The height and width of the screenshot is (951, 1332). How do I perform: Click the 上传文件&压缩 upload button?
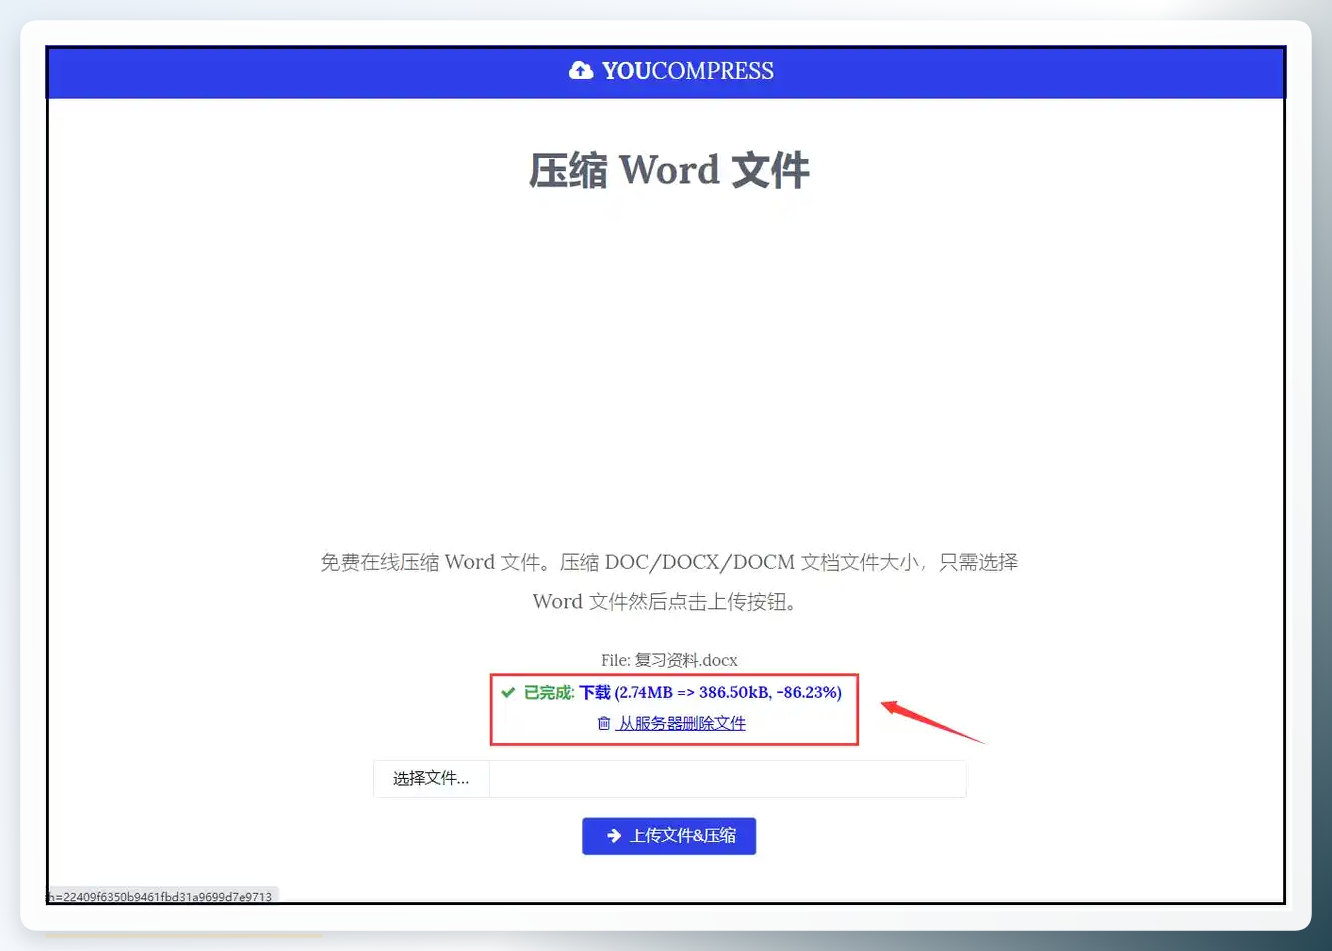(669, 836)
